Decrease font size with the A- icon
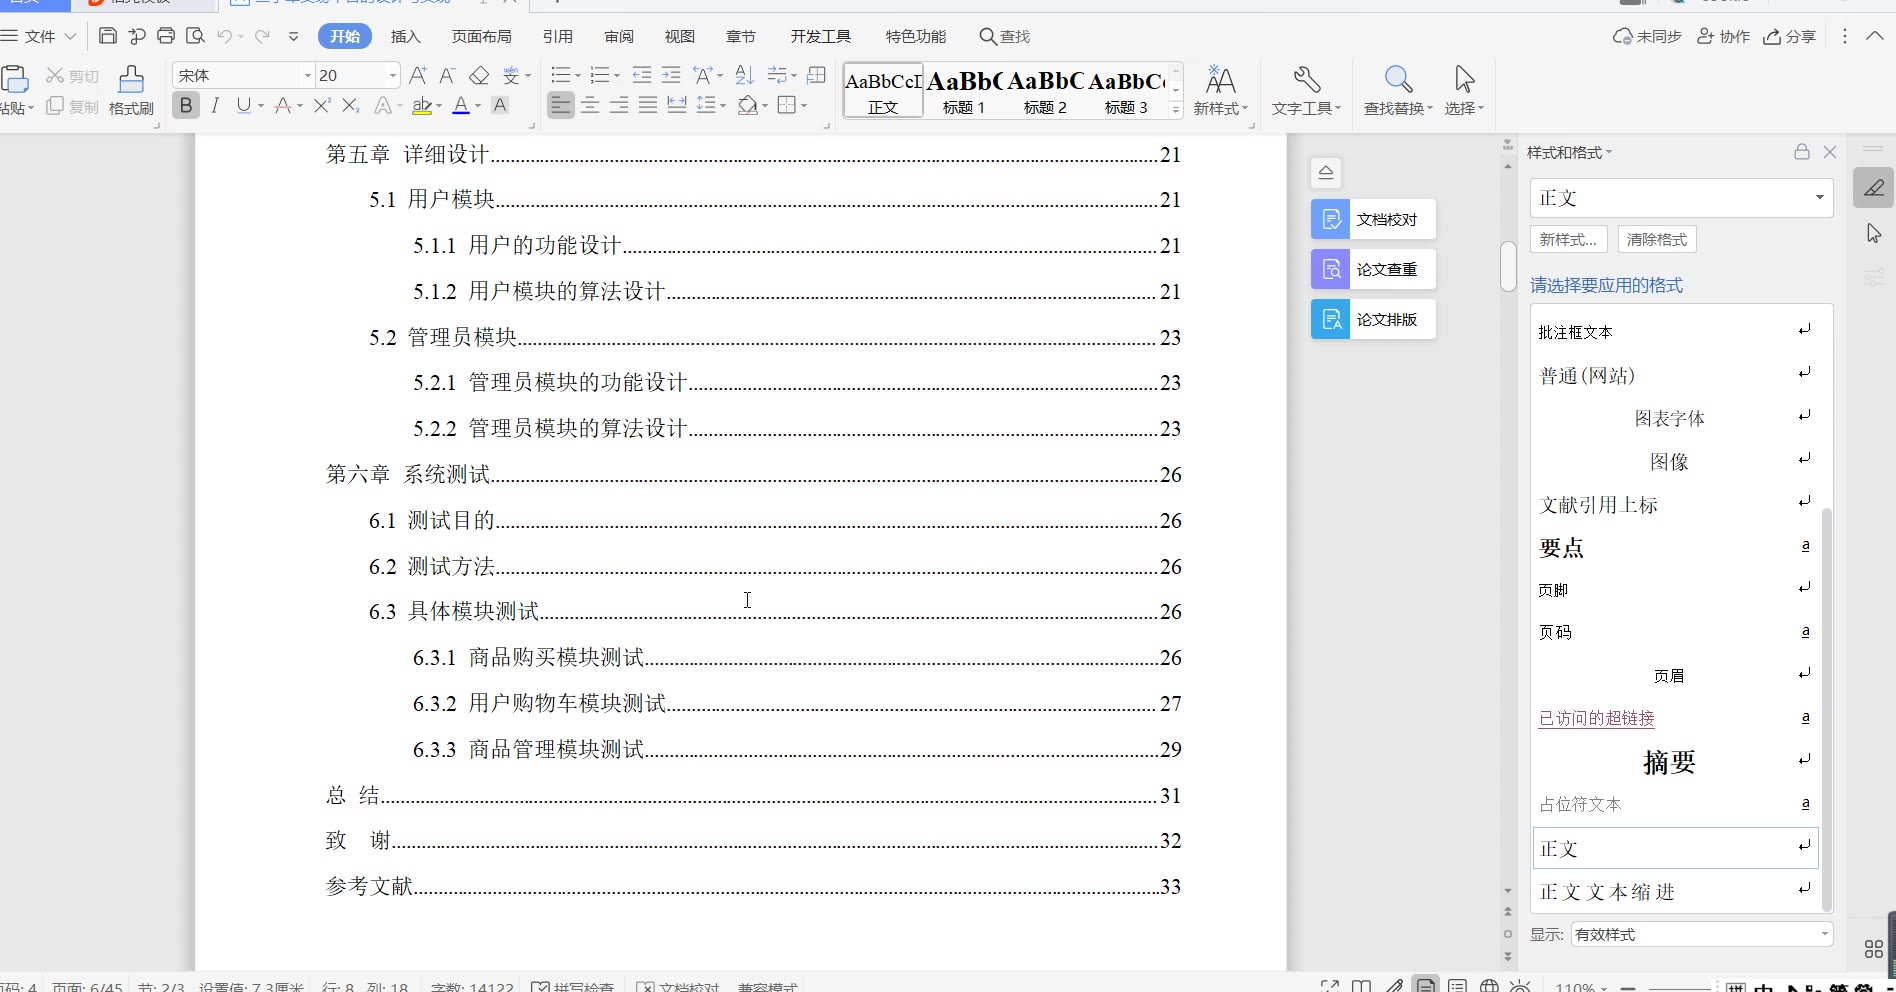The height and width of the screenshot is (992, 1896). (447, 75)
